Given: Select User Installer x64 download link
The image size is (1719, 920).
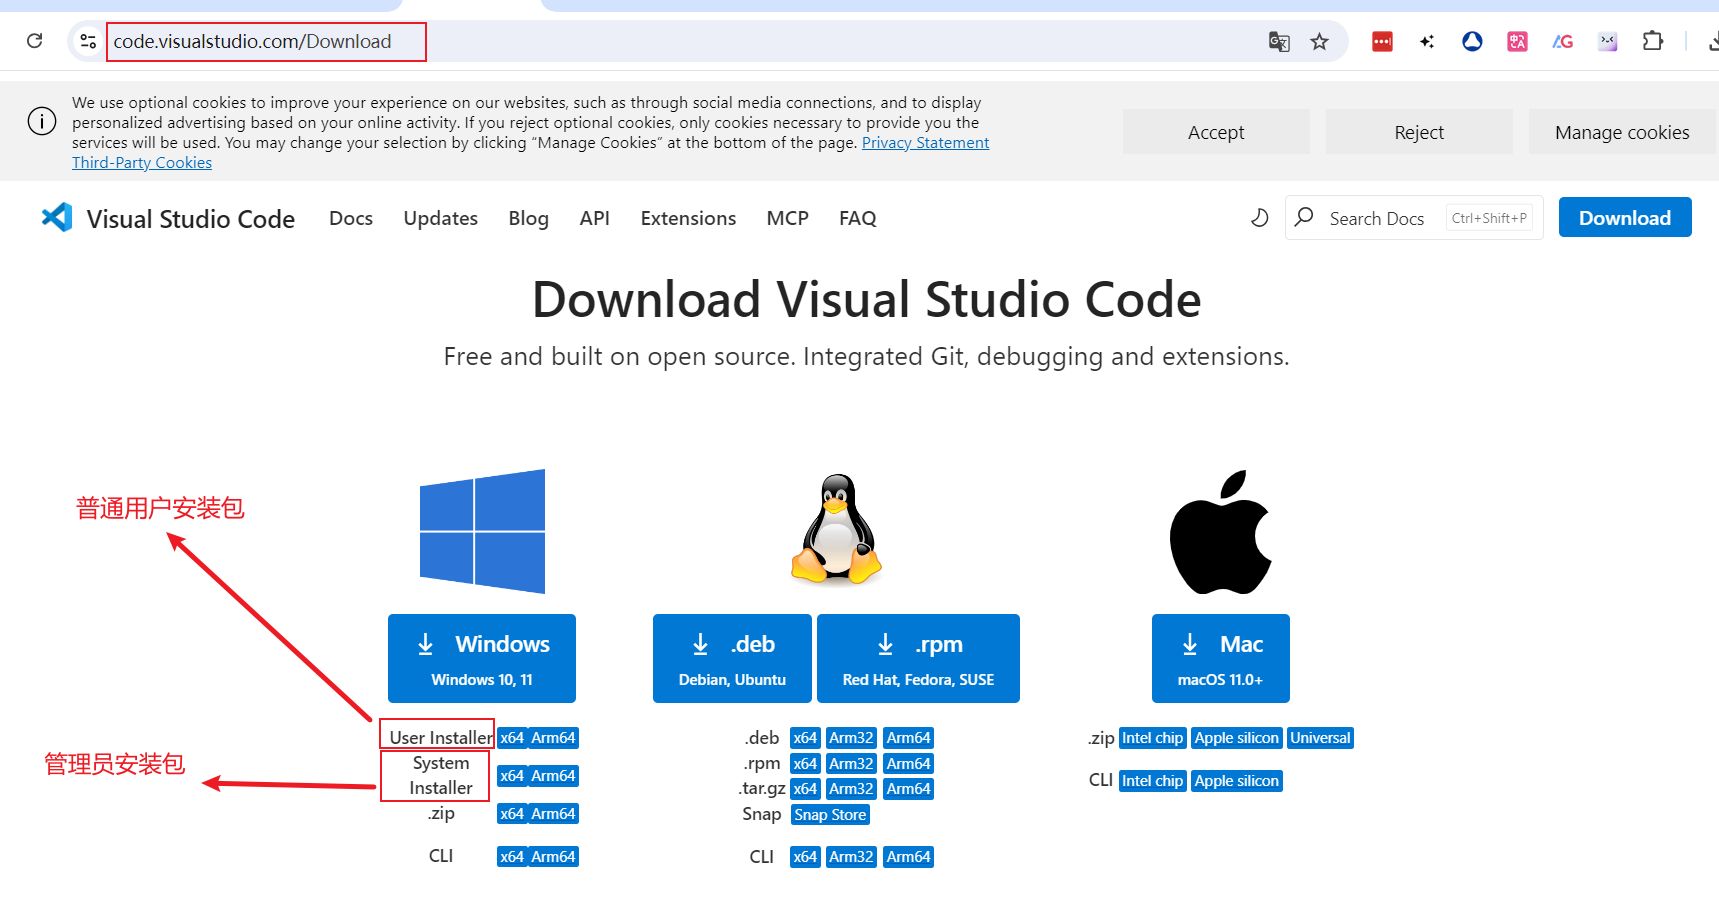Looking at the screenshot, I should (512, 738).
